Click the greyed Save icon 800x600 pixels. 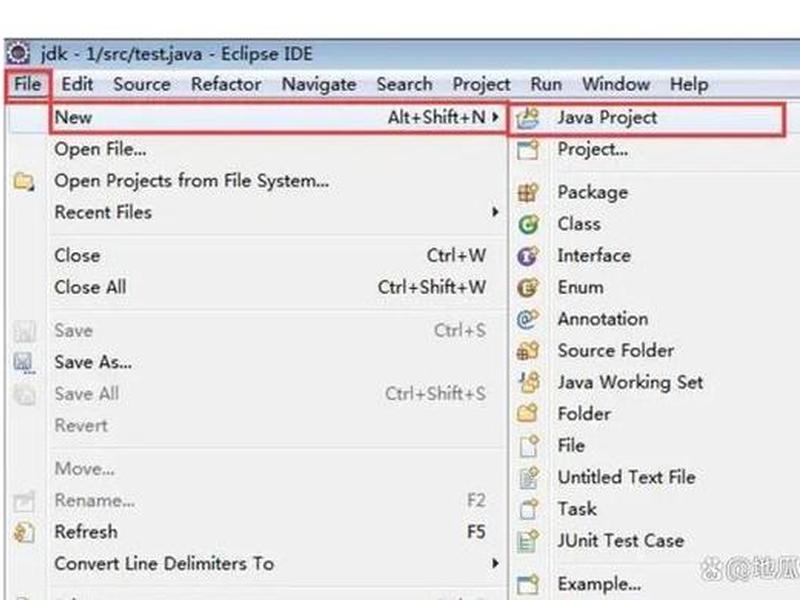(24, 331)
